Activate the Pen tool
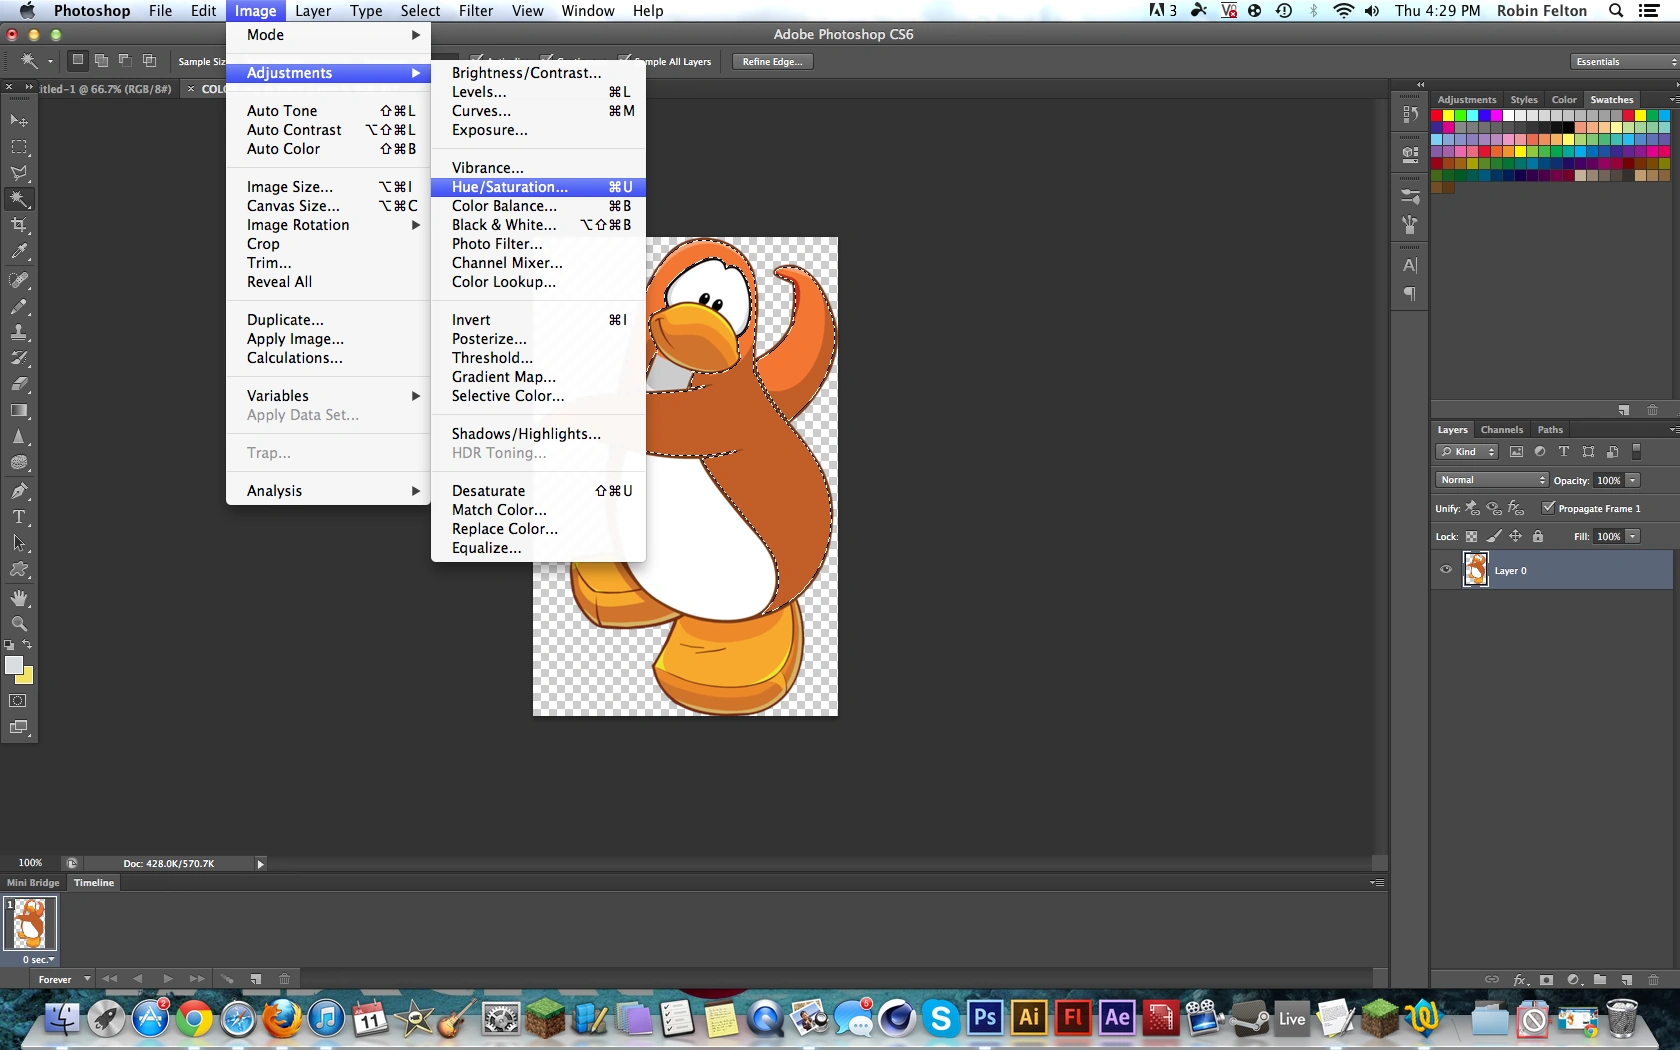This screenshot has width=1680, height=1050. (x=19, y=491)
